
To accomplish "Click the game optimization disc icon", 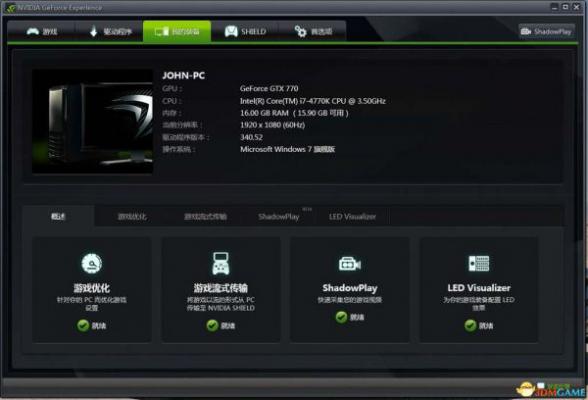I will point(92,264).
